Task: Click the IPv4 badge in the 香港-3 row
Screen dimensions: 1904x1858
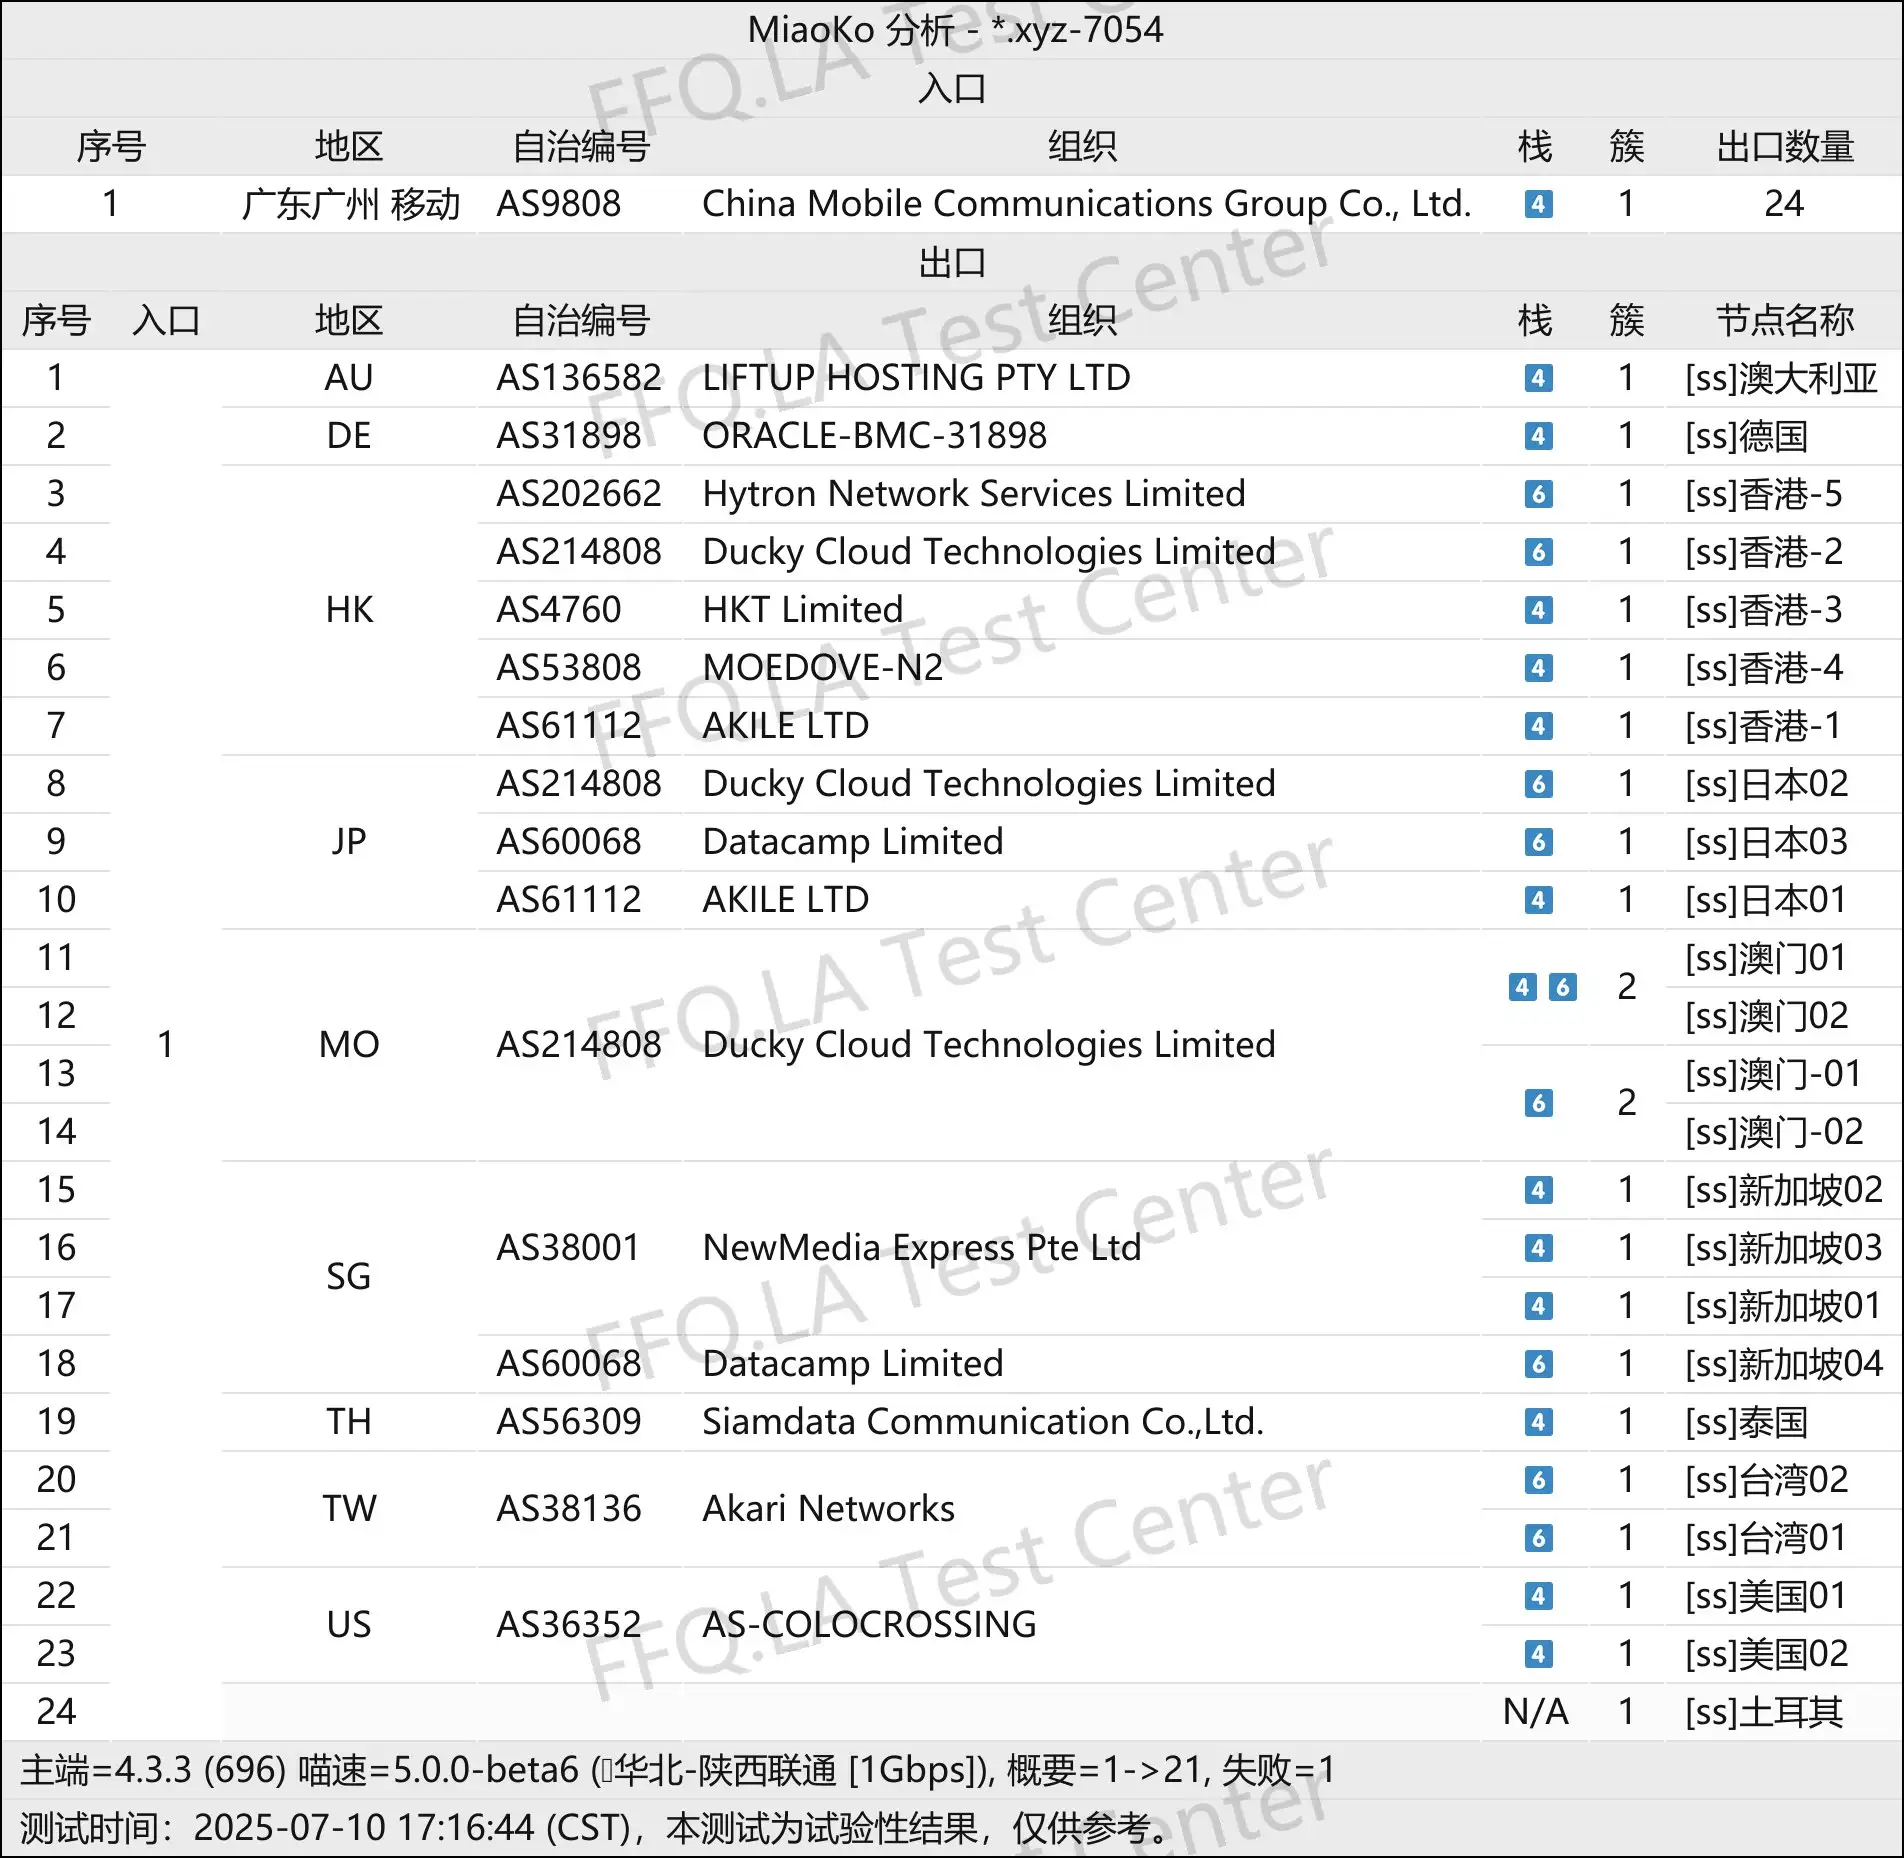Action: point(1538,610)
